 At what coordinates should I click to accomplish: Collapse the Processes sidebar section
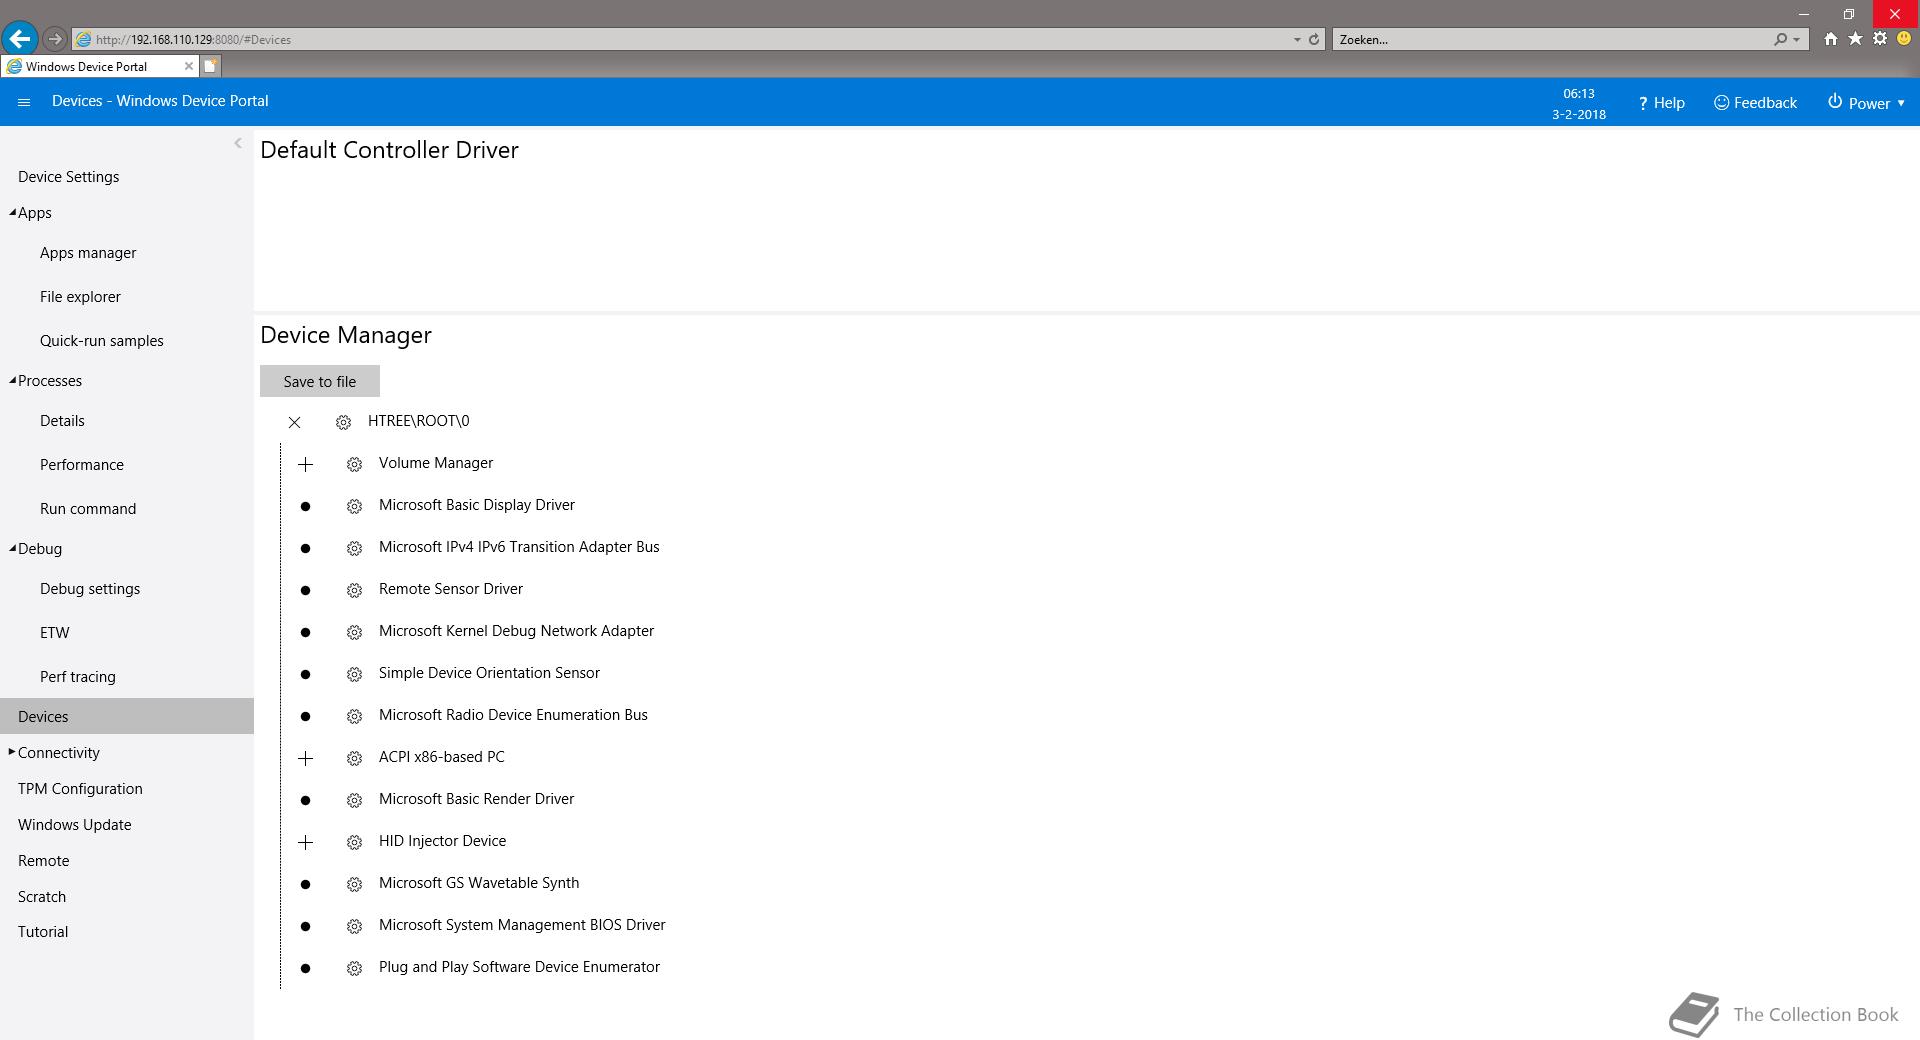tap(13, 380)
